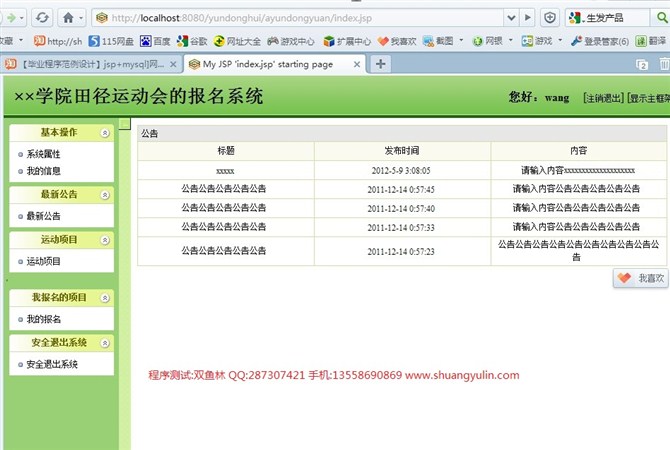Screen dimensions: 670x450
Task: Collapse the 安全退出系统 panel
Action: click(x=105, y=343)
